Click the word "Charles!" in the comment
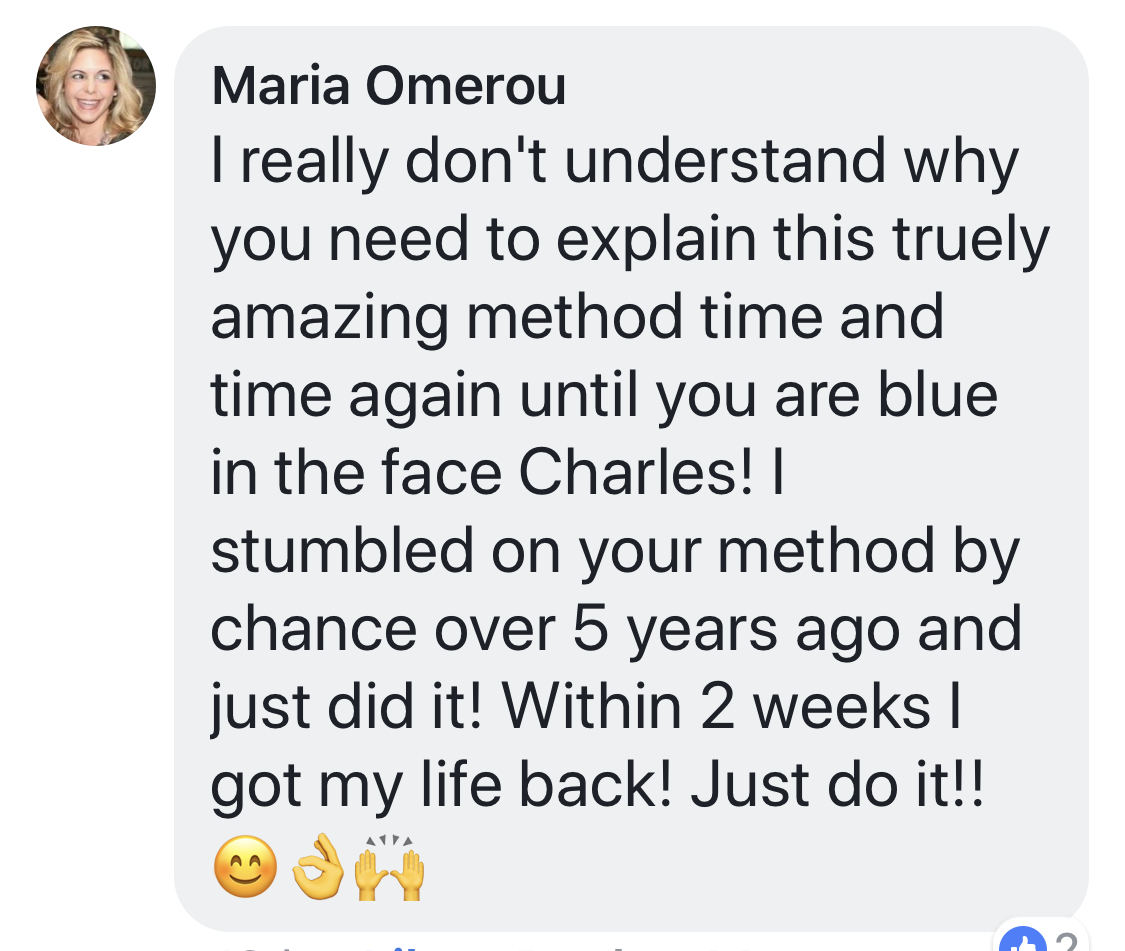1125x951 pixels. coord(636,472)
